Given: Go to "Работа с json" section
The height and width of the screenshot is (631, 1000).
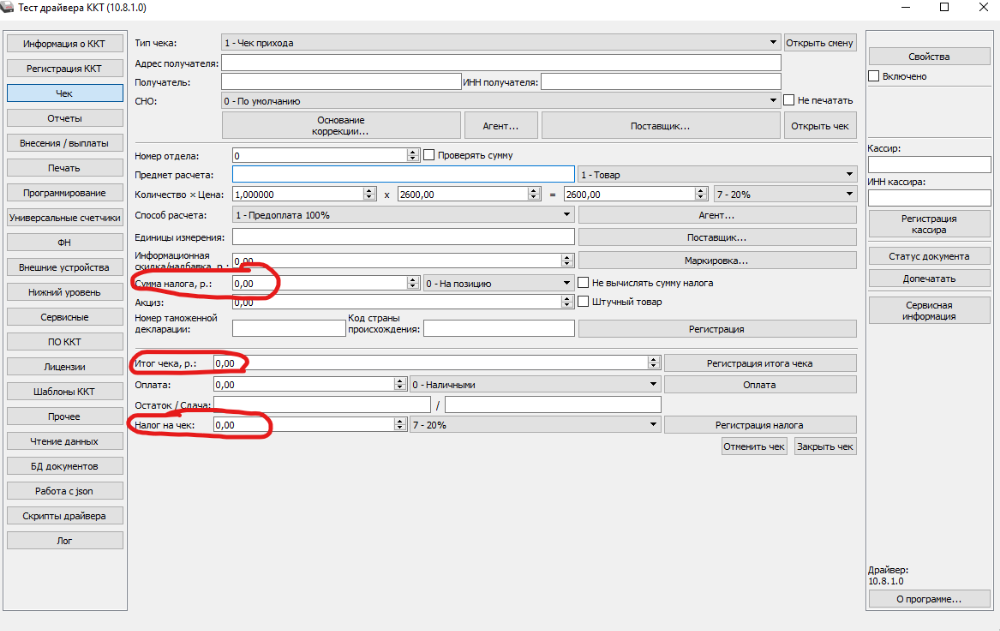Looking at the screenshot, I should coord(64,491).
